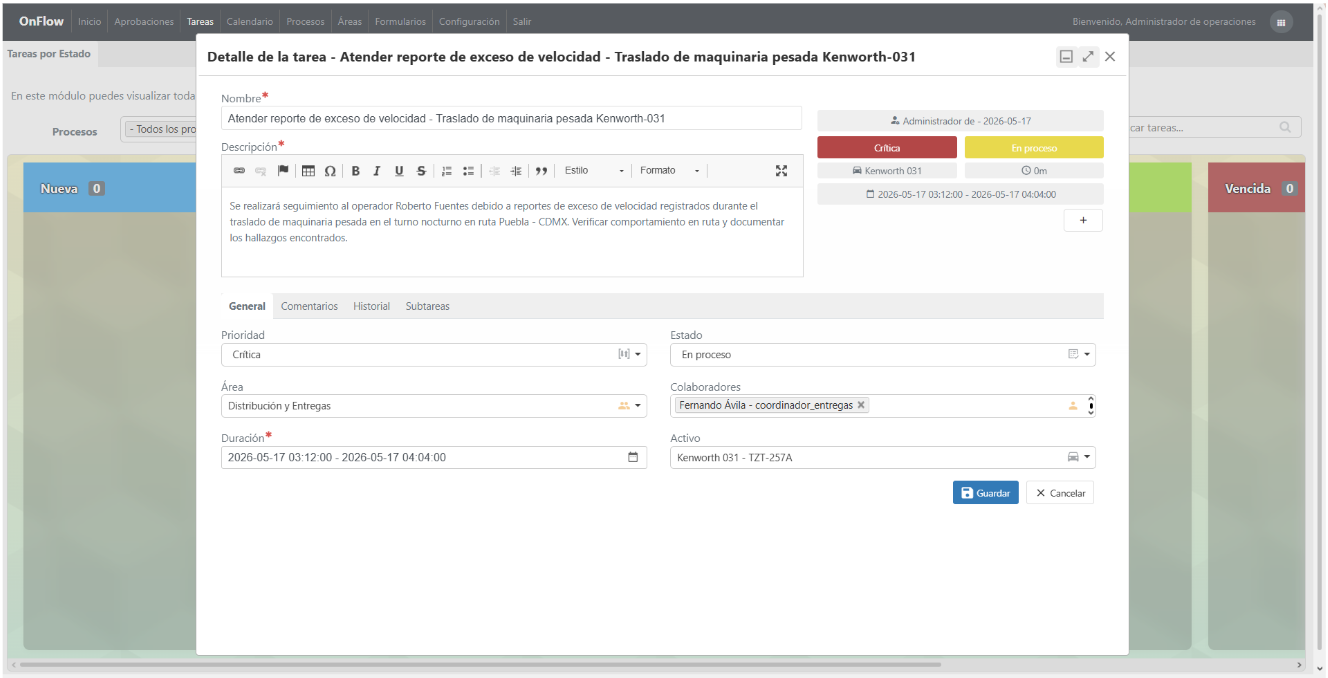Insert a special character (Omega) symbol
The width and height of the screenshot is (1328, 678).
pos(330,171)
